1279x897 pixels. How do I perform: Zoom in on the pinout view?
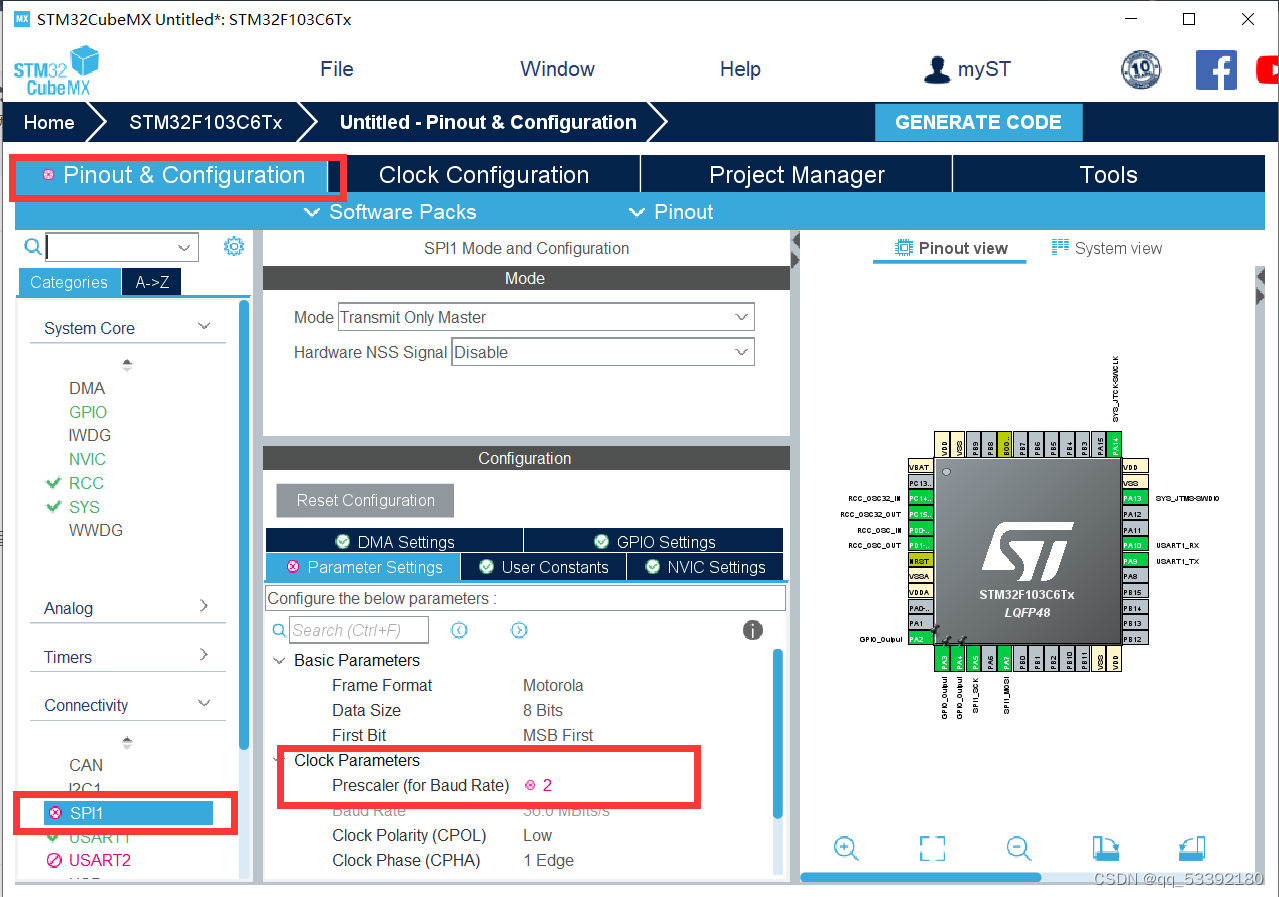coord(846,849)
